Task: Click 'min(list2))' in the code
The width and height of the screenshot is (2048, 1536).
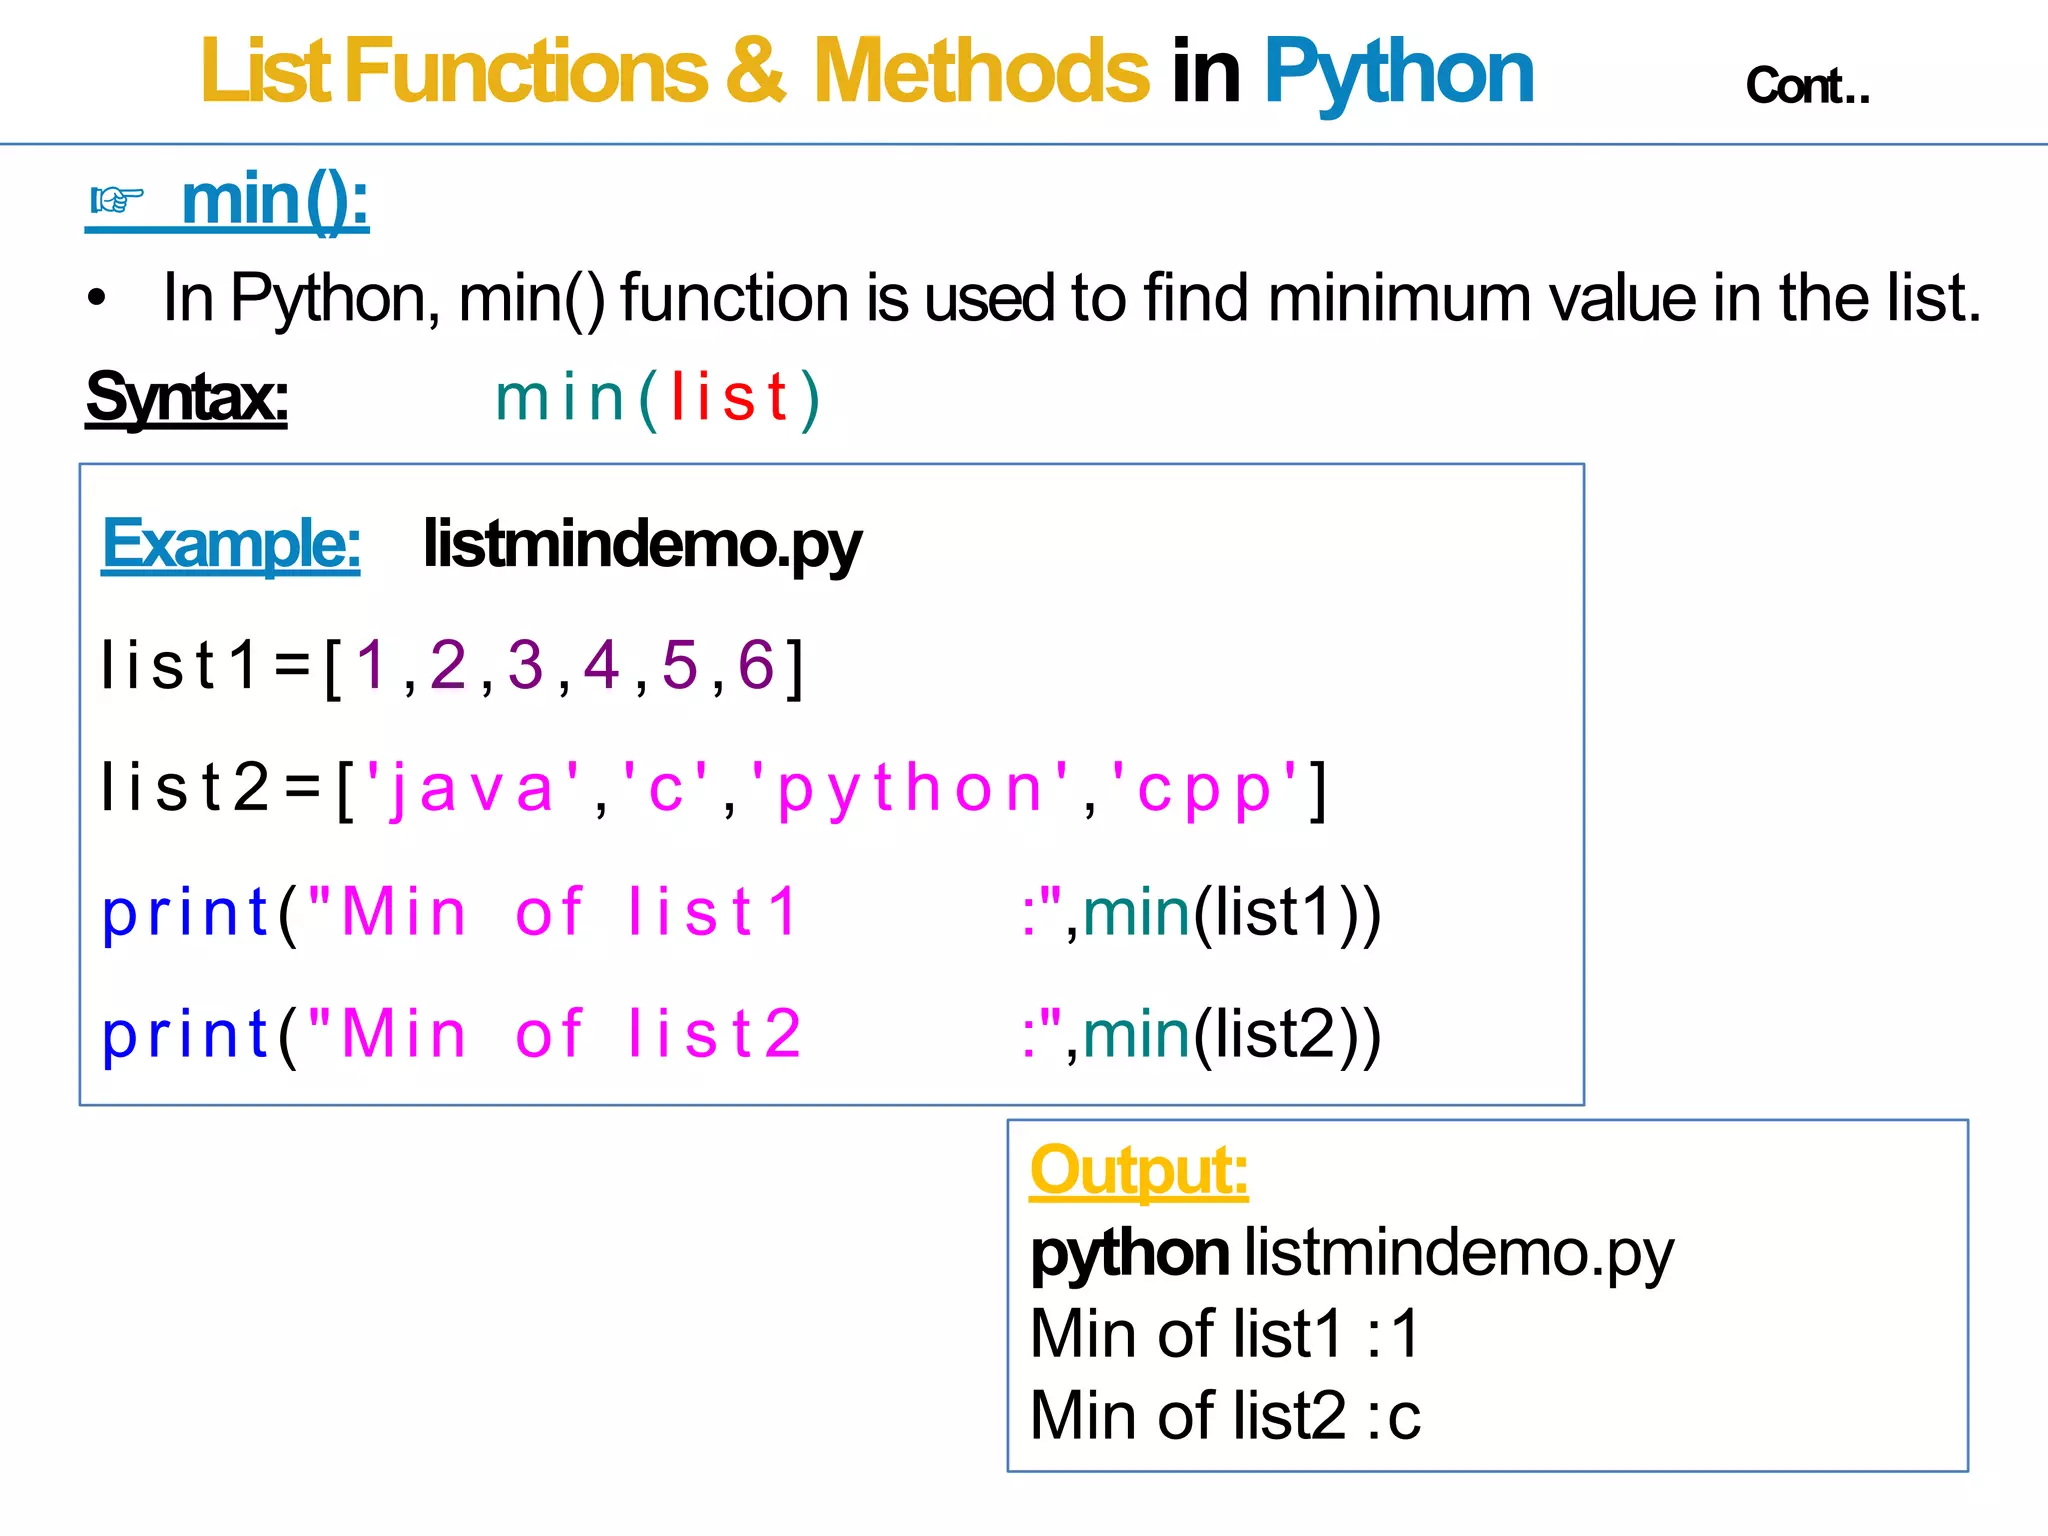Action: 1232,1035
